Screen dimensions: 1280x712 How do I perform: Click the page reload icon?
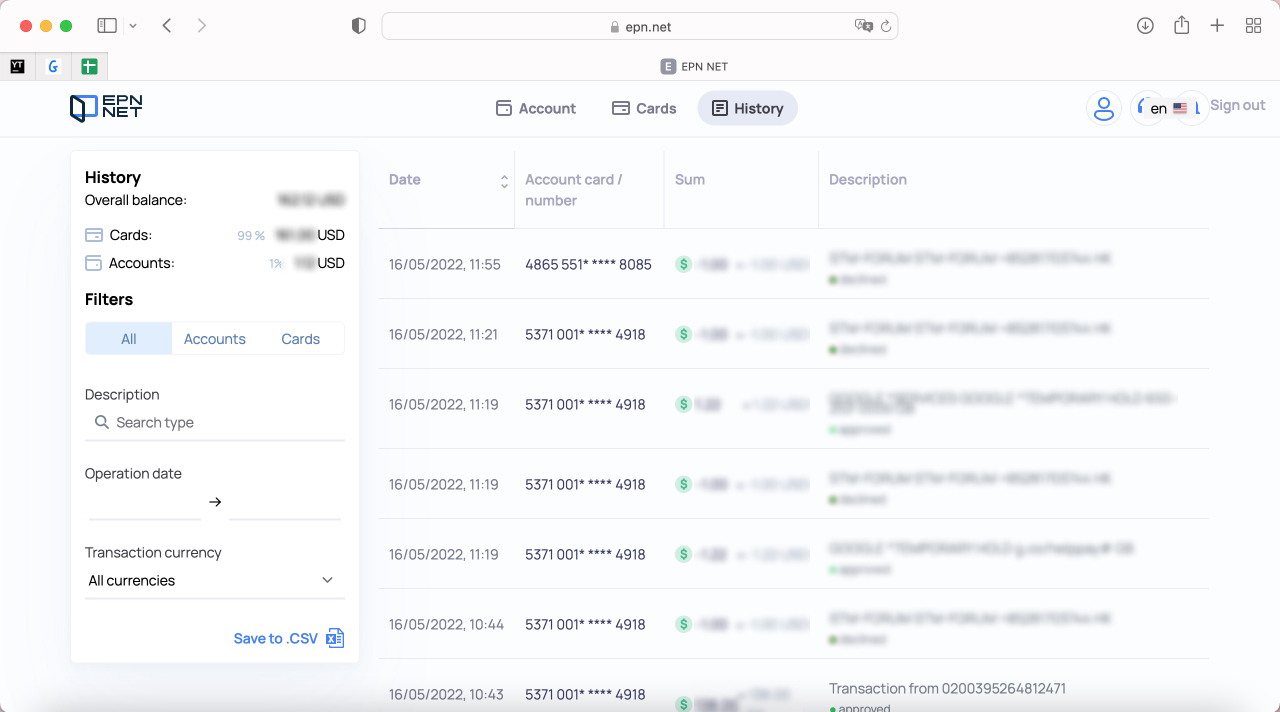tap(885, 26)
